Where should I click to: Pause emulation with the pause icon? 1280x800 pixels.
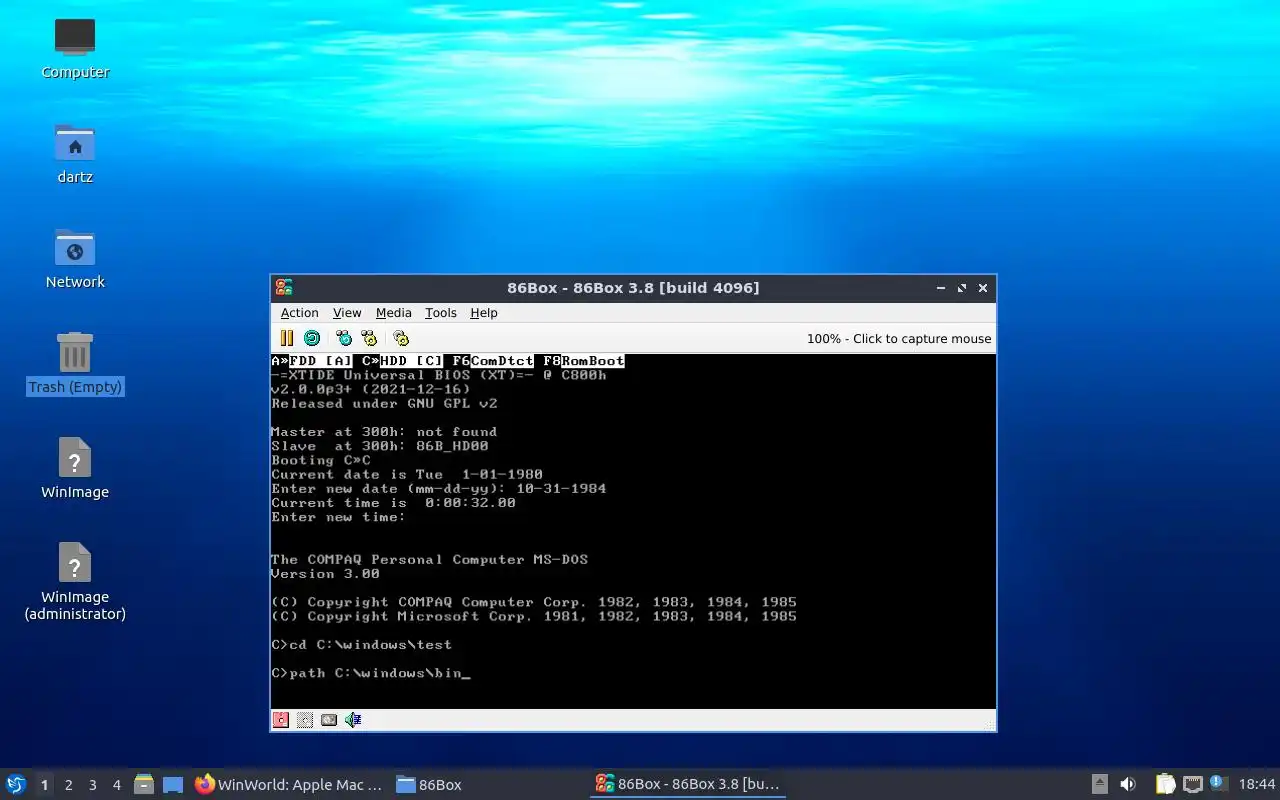click(x=287, y=338)
